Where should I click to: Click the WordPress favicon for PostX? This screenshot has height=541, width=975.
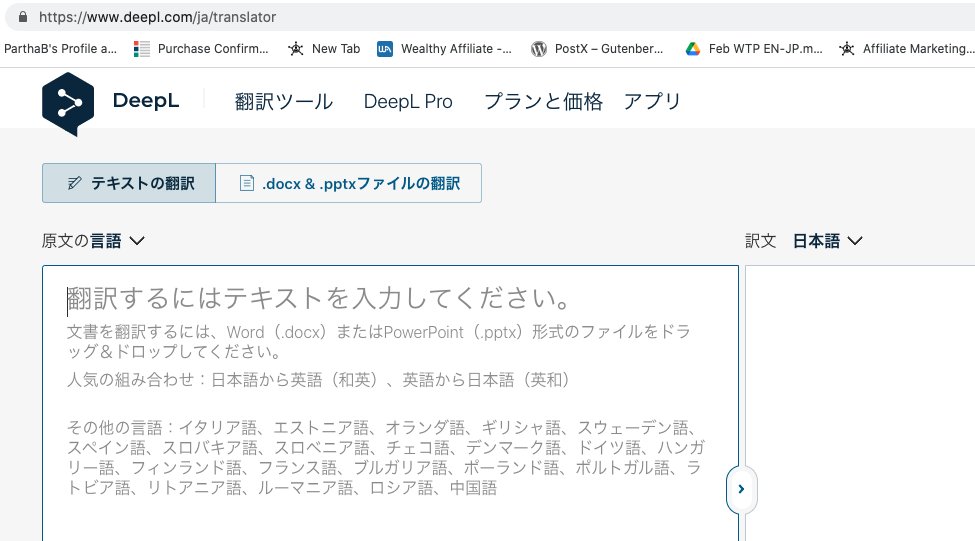click(538, 49)
